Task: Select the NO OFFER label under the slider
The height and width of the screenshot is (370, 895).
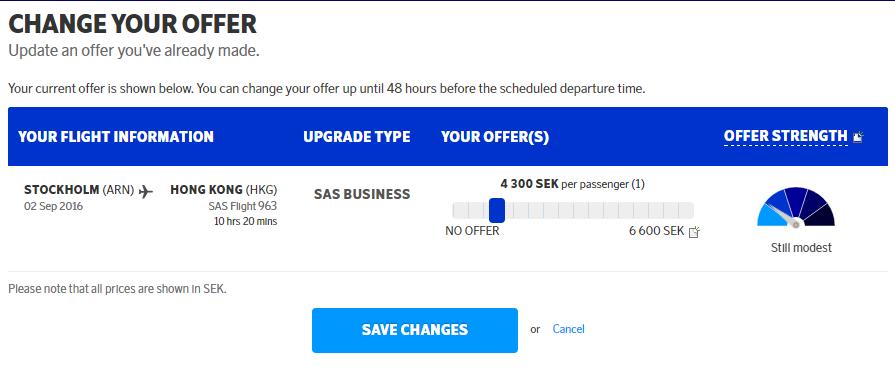Action: (472, 231)
